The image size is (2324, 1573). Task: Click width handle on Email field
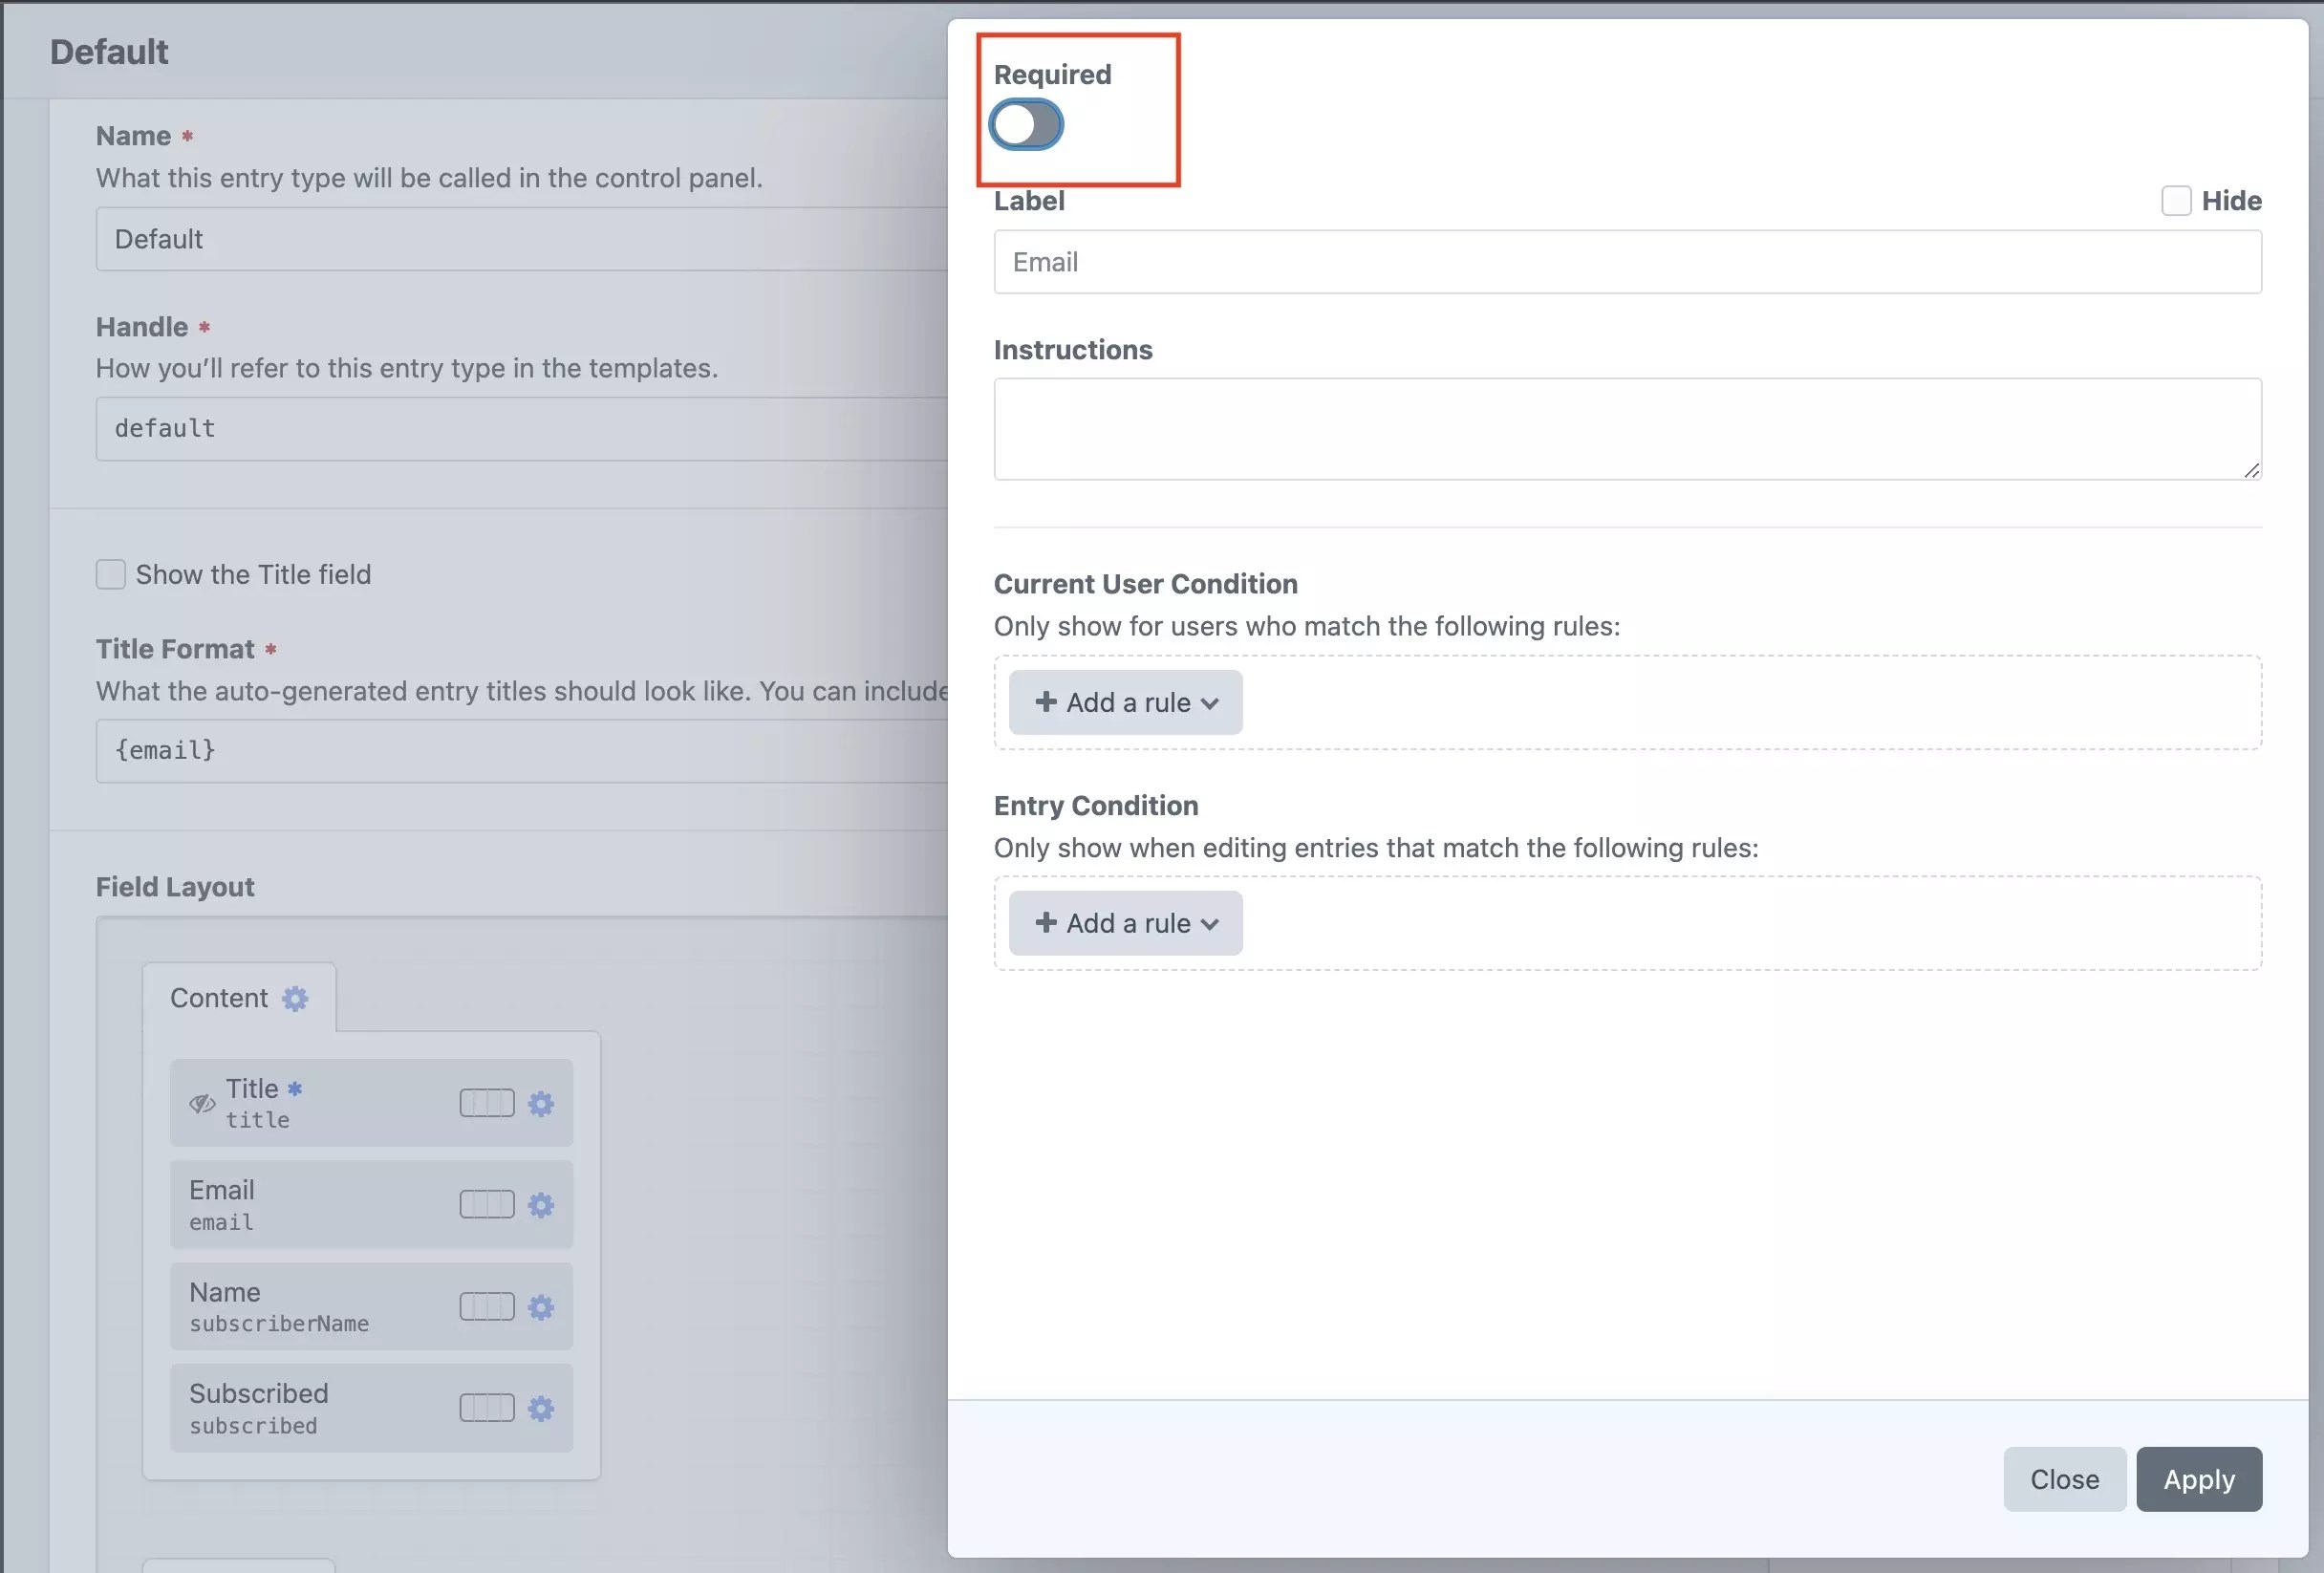[x=487, y=1204]
